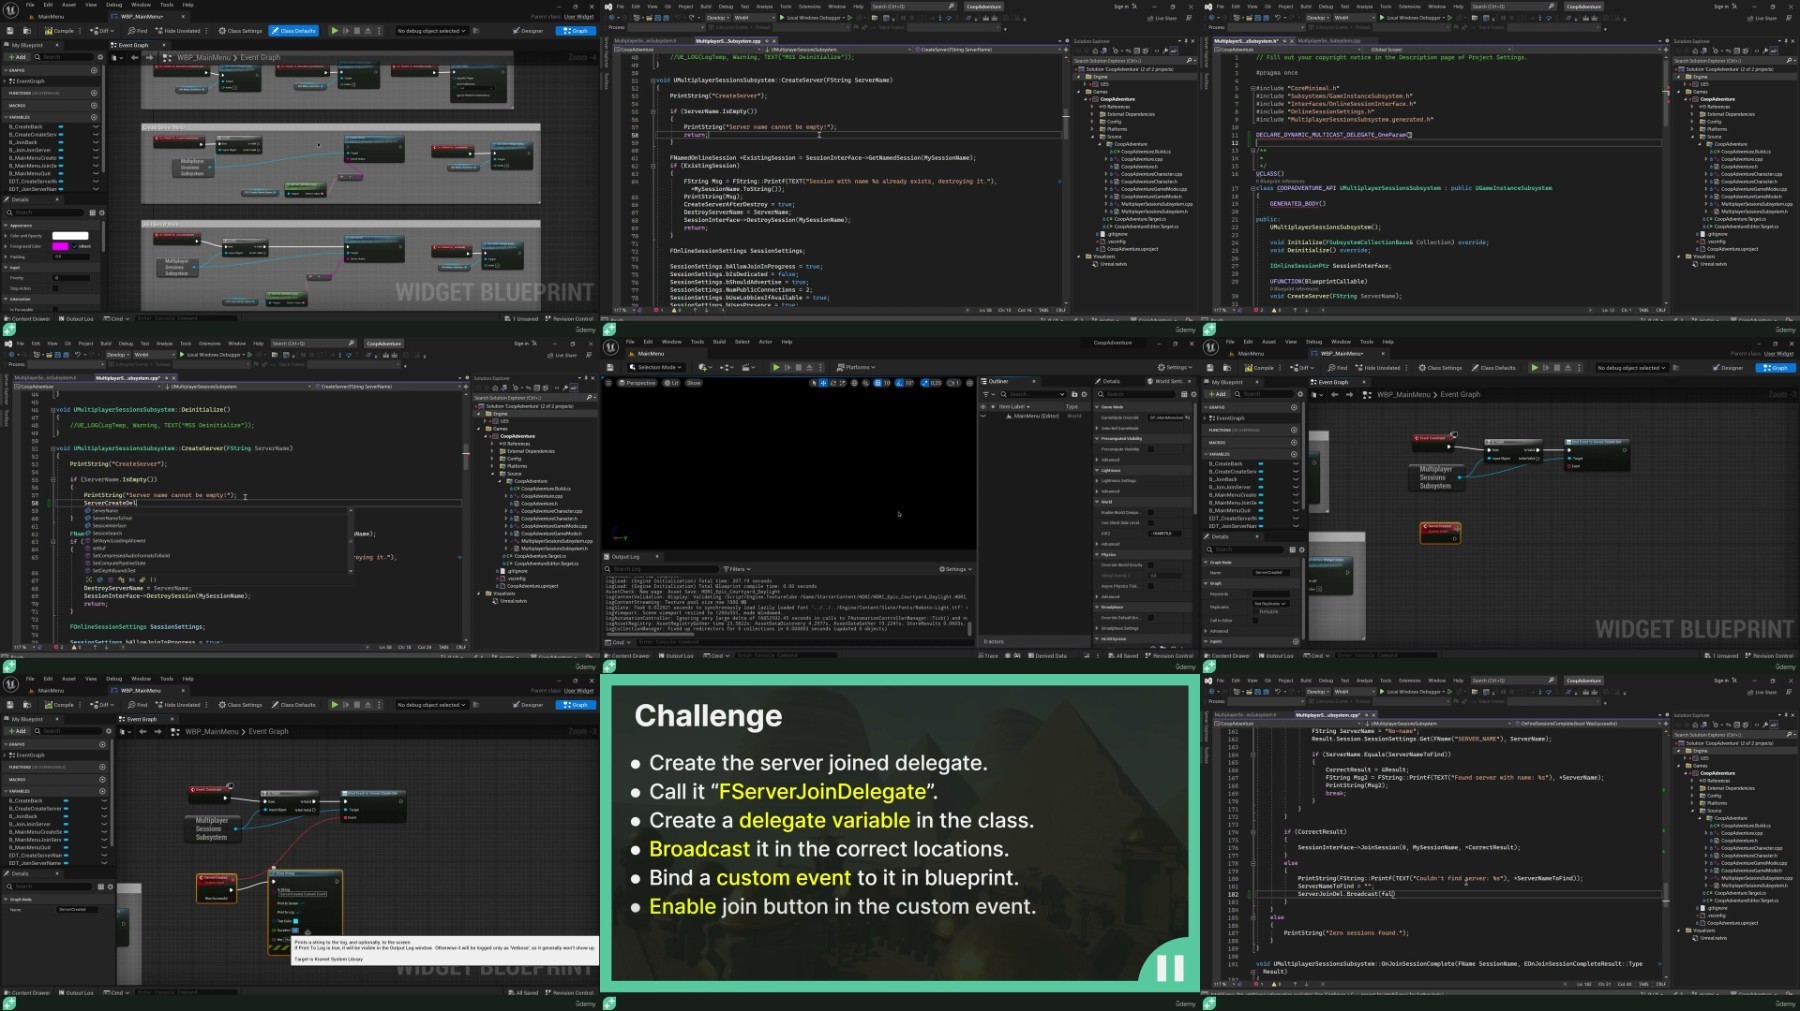Click the Derived Data status bar icon
Image resolution: width=1800 pixels, height=1011 pixels.
point(1047,656)
